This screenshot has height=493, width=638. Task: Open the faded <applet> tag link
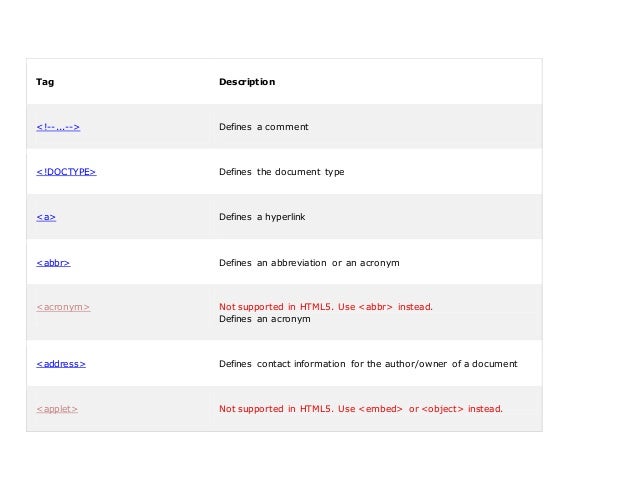point(57,409)
